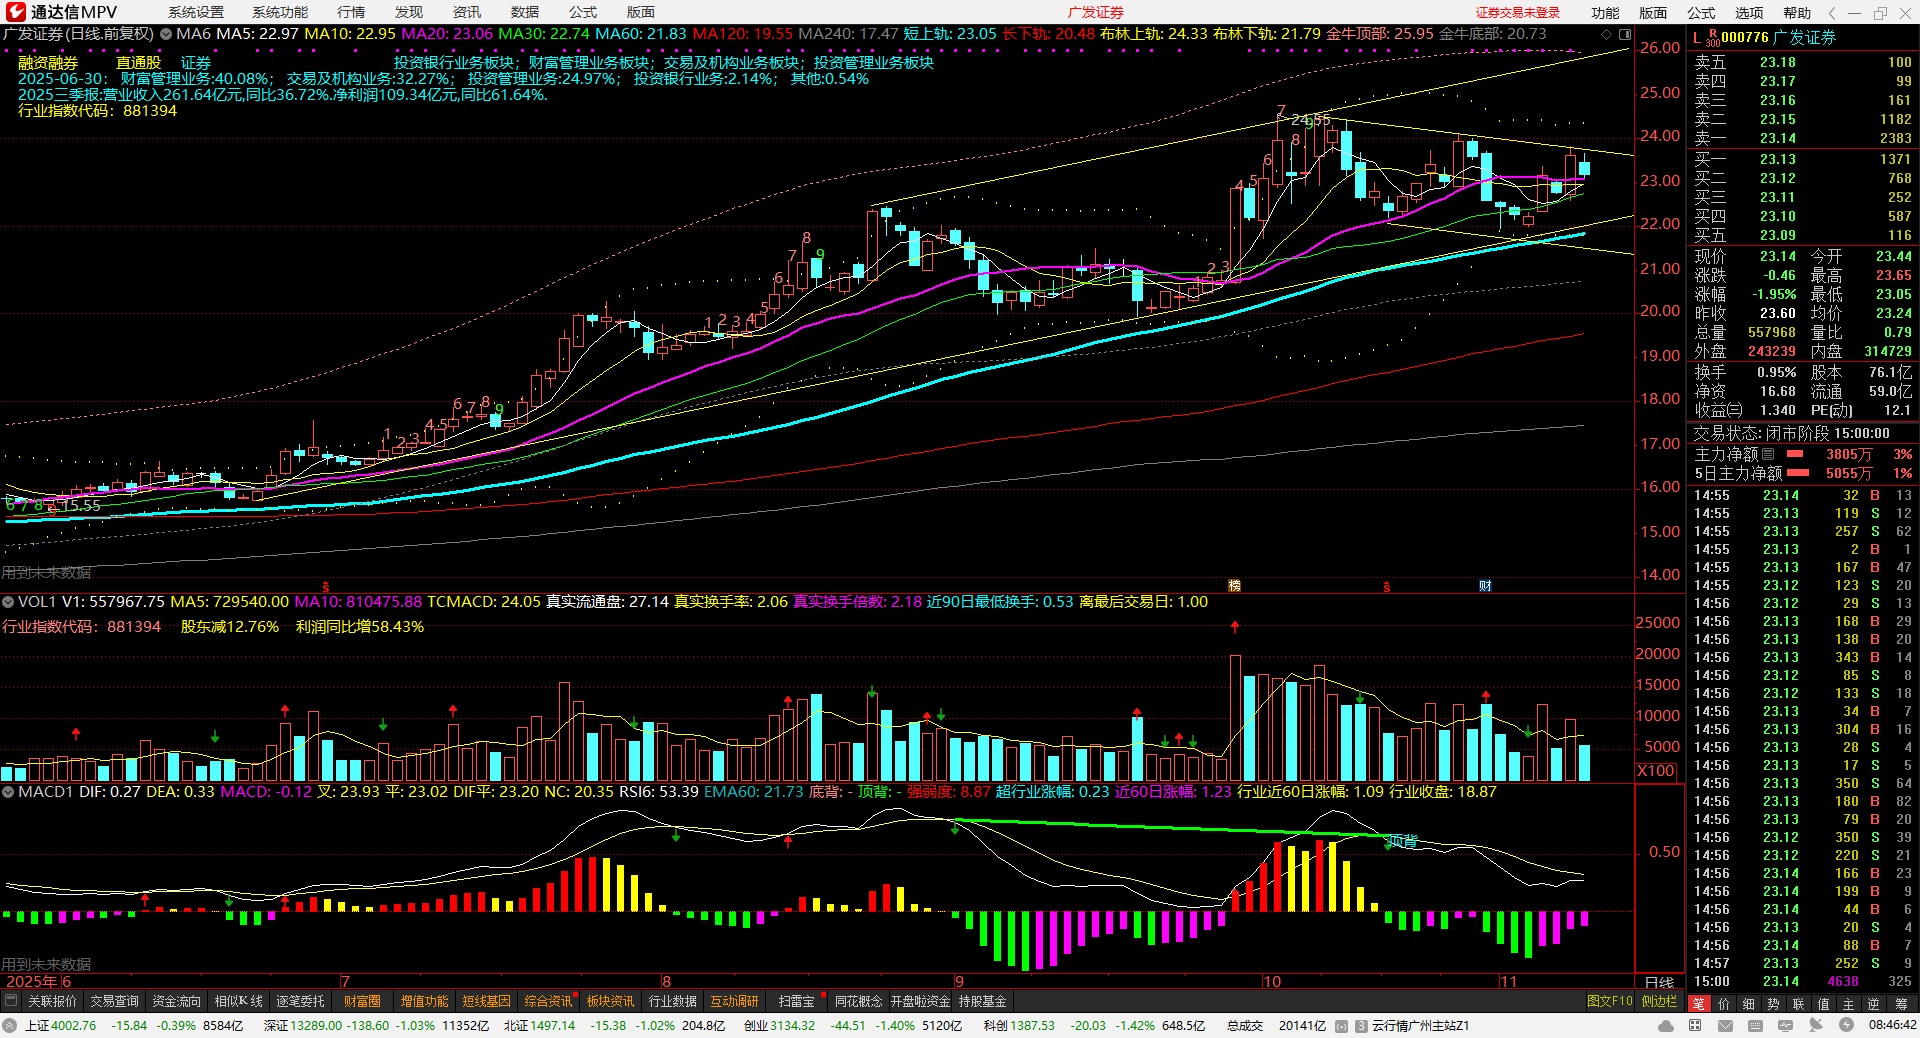Click the diamond icon above the main chart

[x=1607, y=34]
